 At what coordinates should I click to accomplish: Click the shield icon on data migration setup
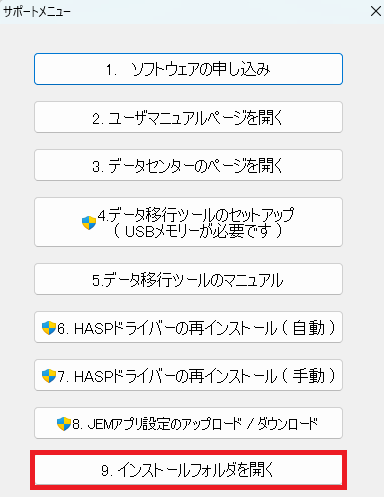point(89,222)
